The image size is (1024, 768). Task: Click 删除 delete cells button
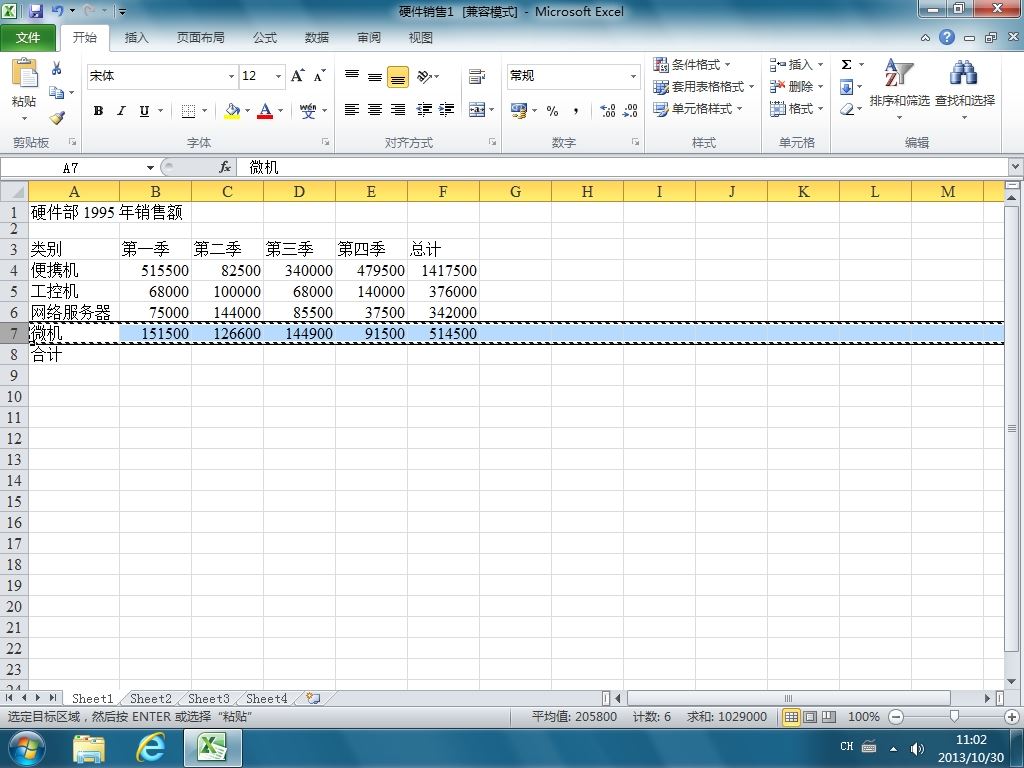point(796,86)
